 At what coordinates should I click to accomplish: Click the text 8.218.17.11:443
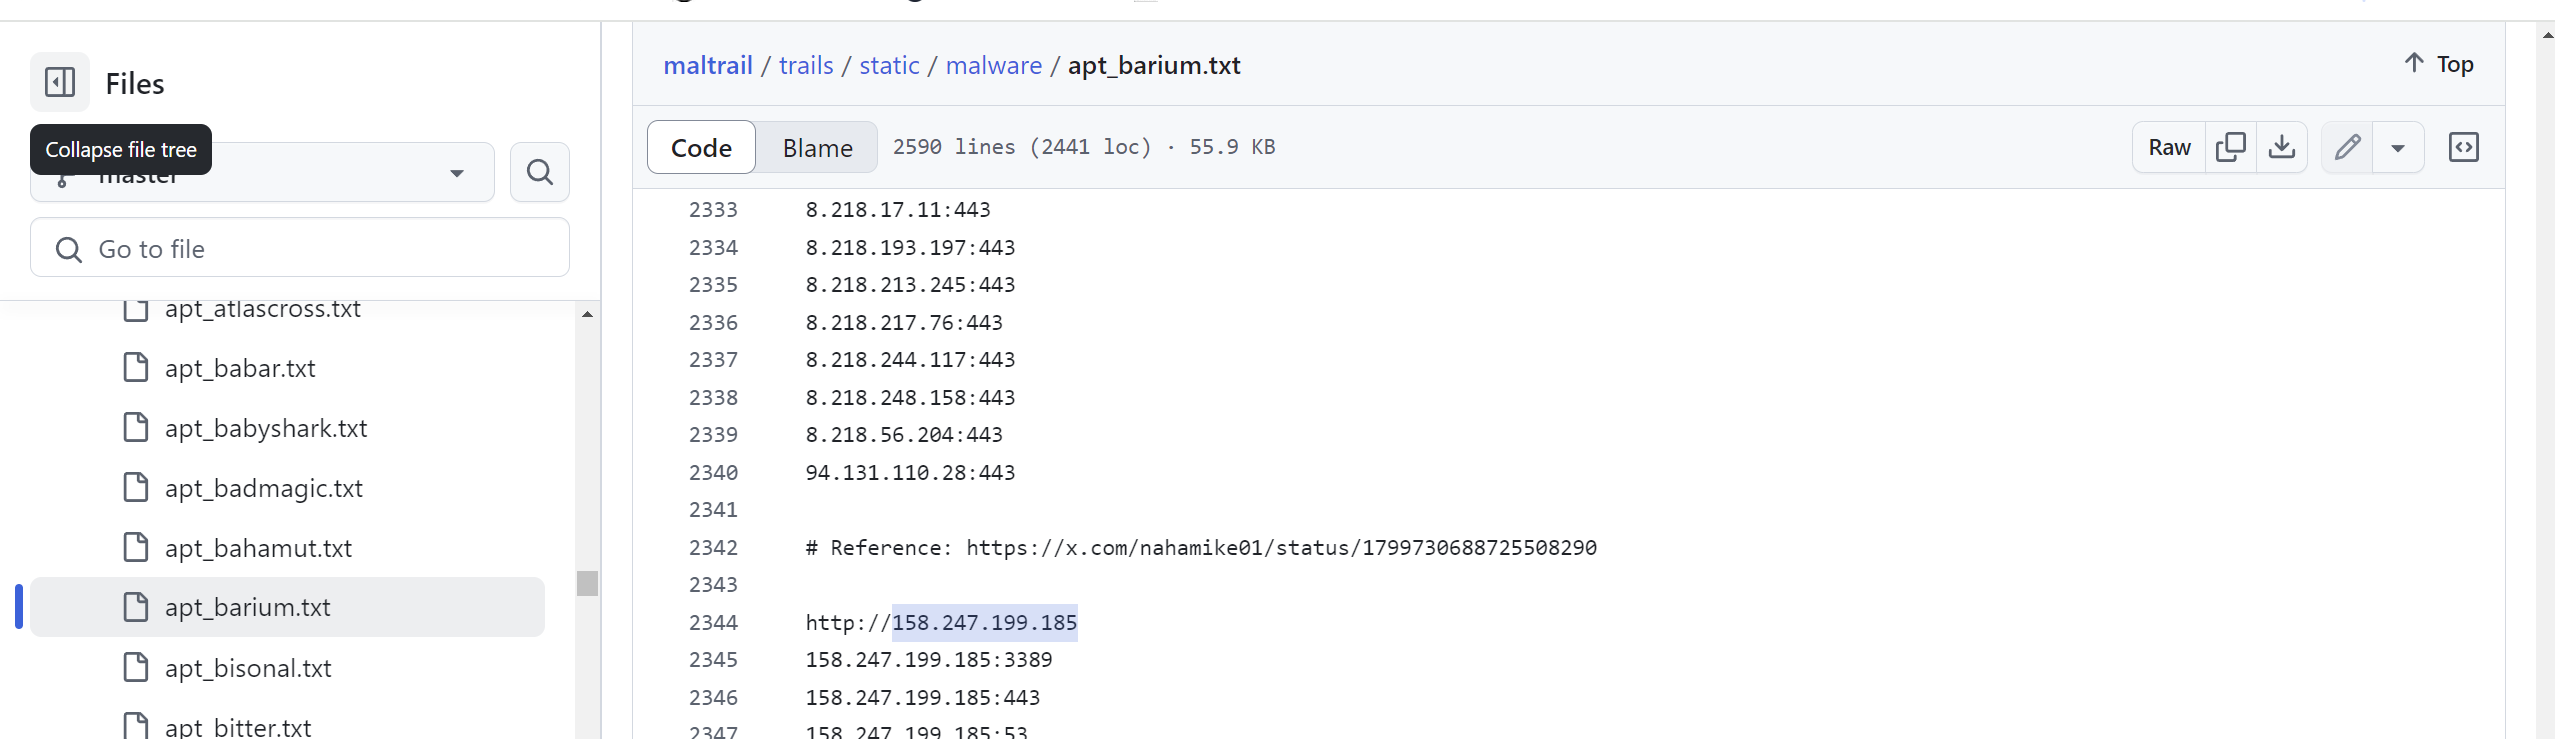coord(898,210)
